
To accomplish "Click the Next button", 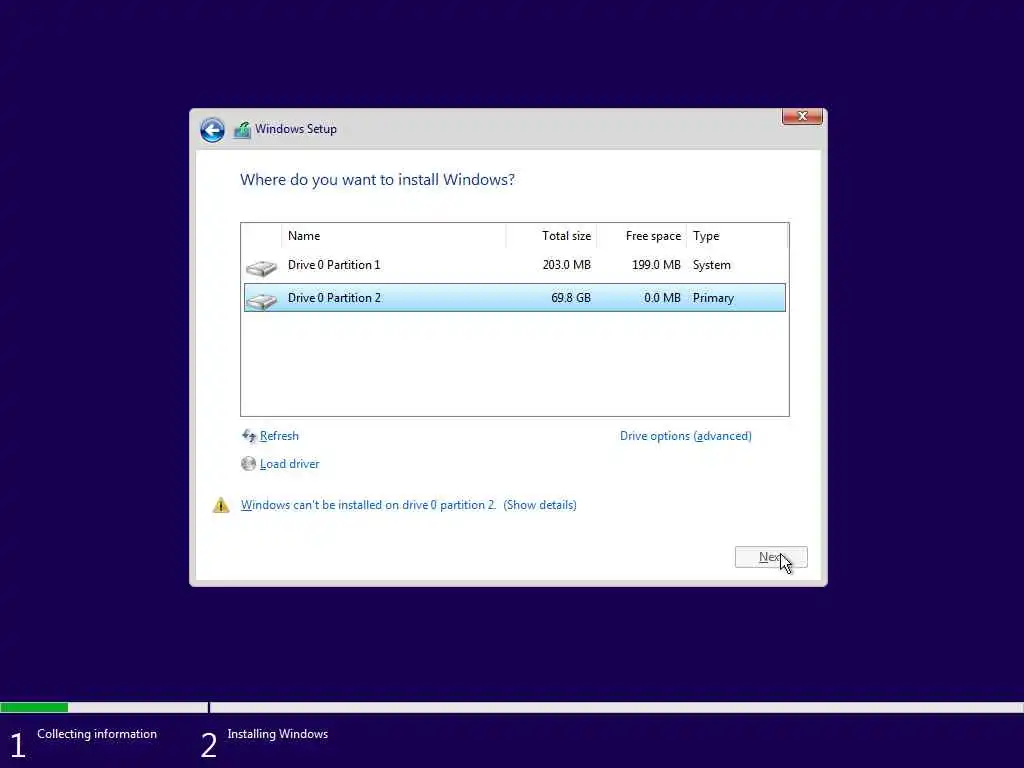I will point(771,557).
